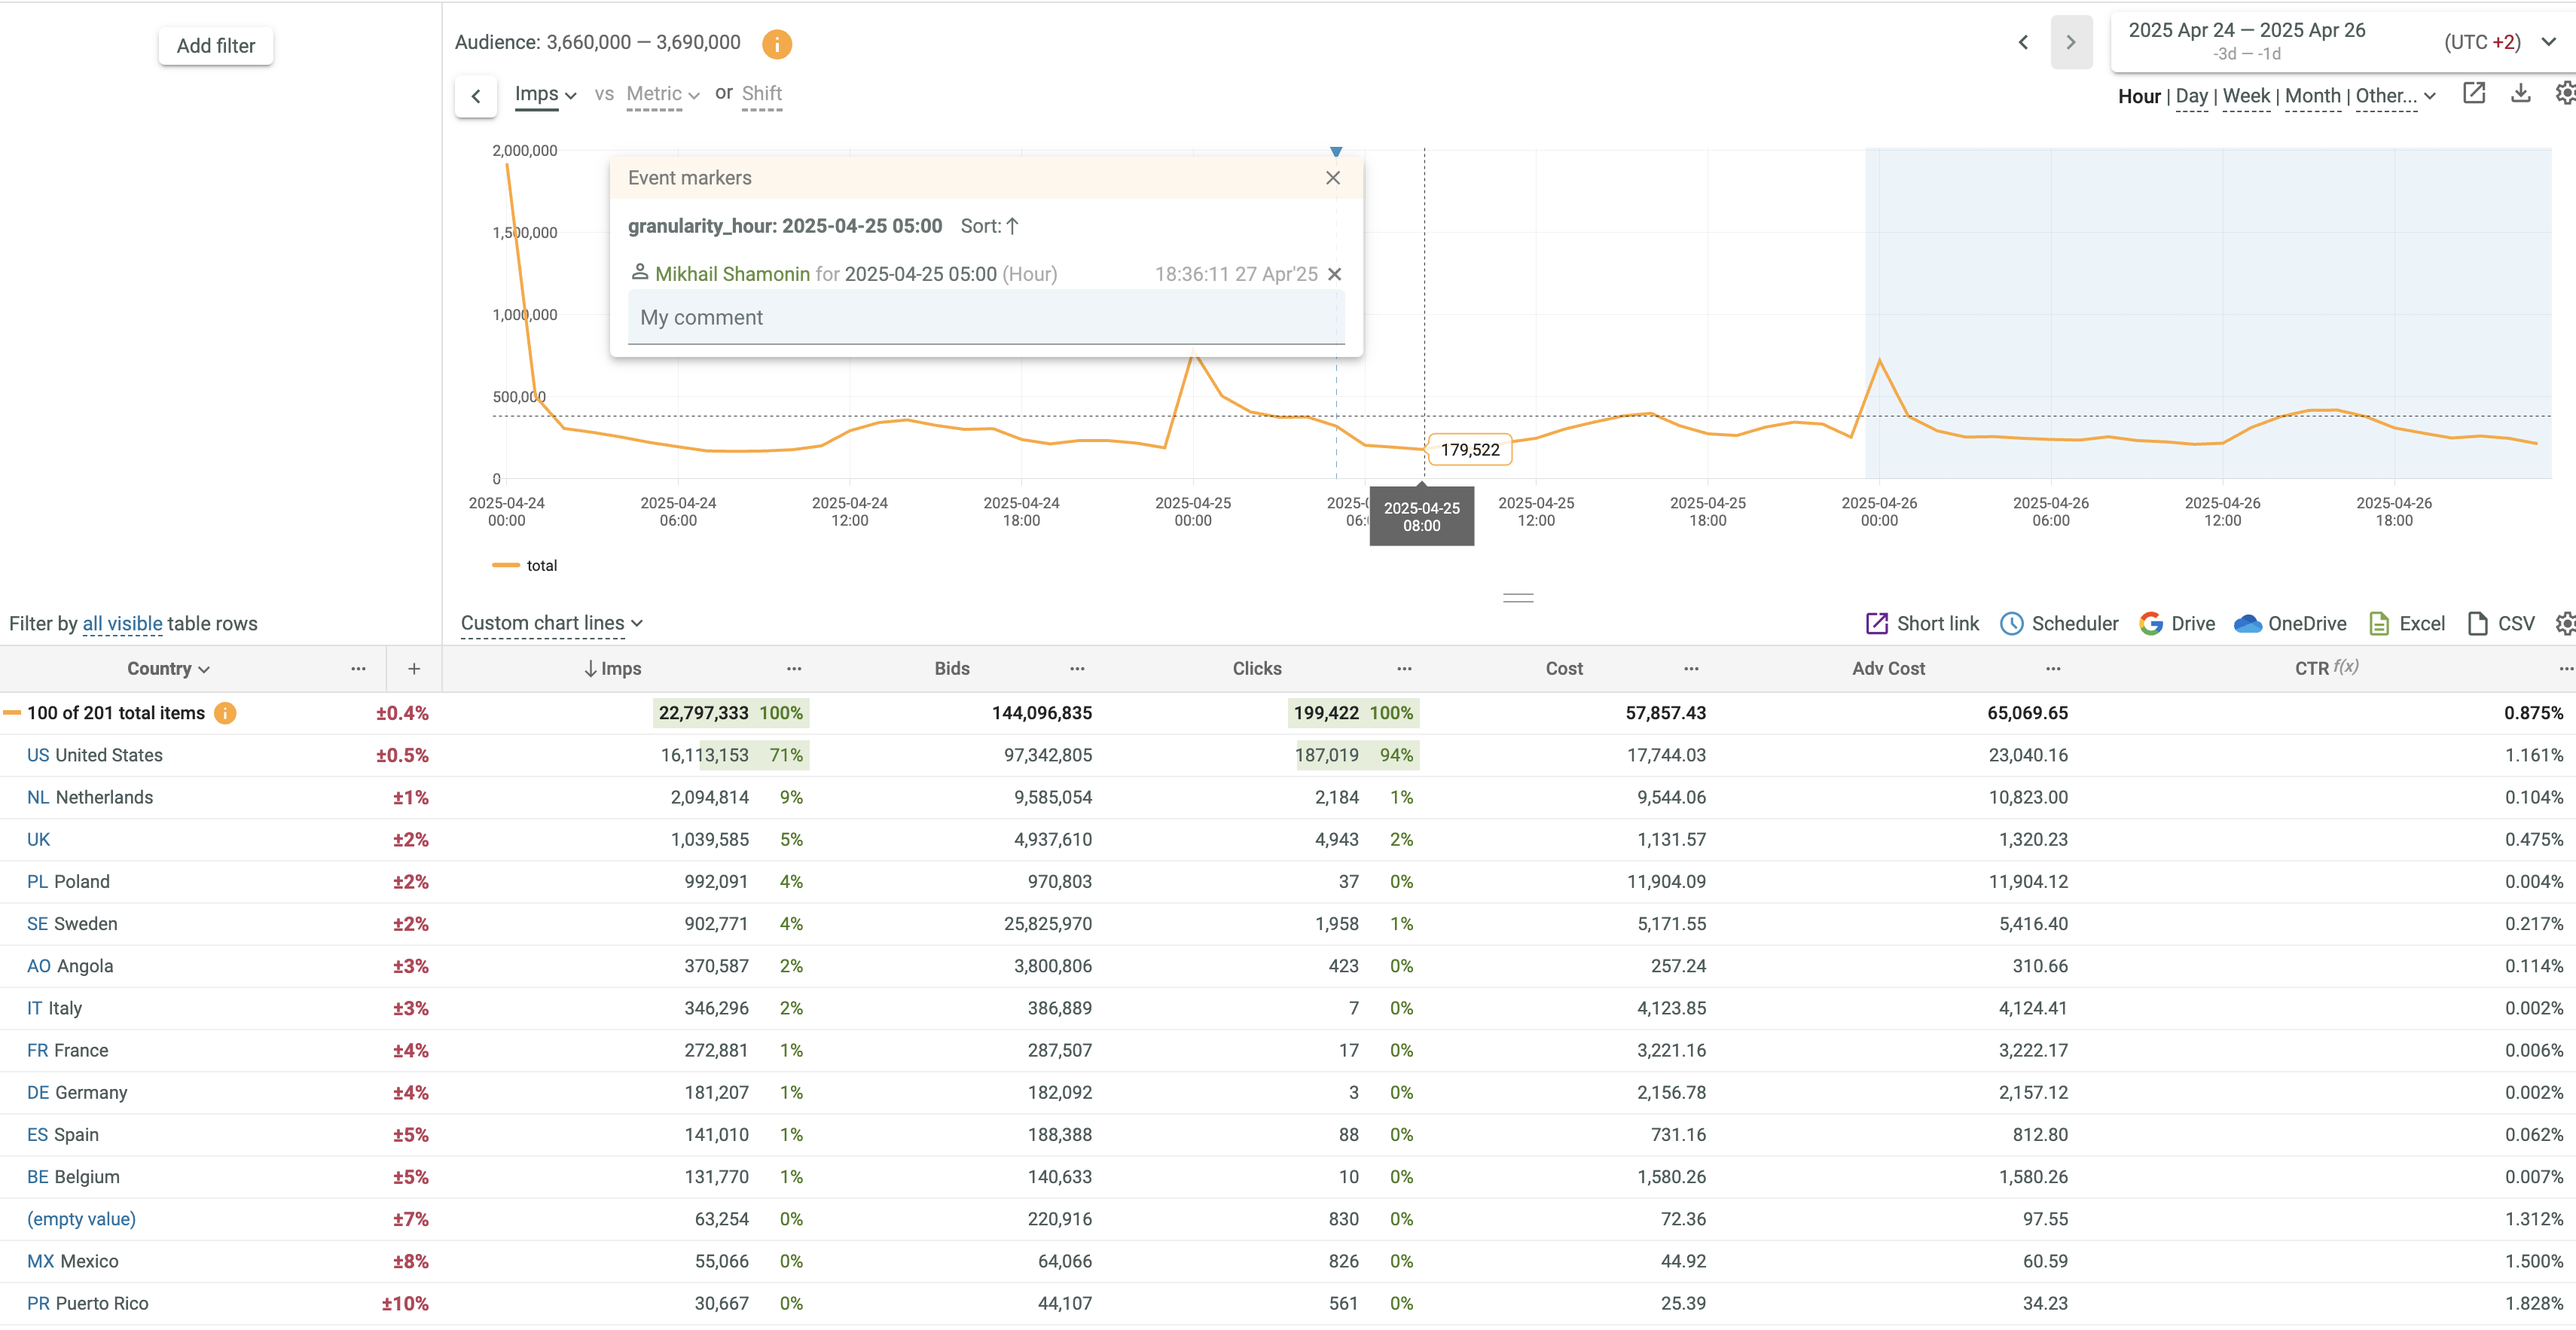Switch granularity to Day
2576x1330 pixels.
coord(2191,96)
